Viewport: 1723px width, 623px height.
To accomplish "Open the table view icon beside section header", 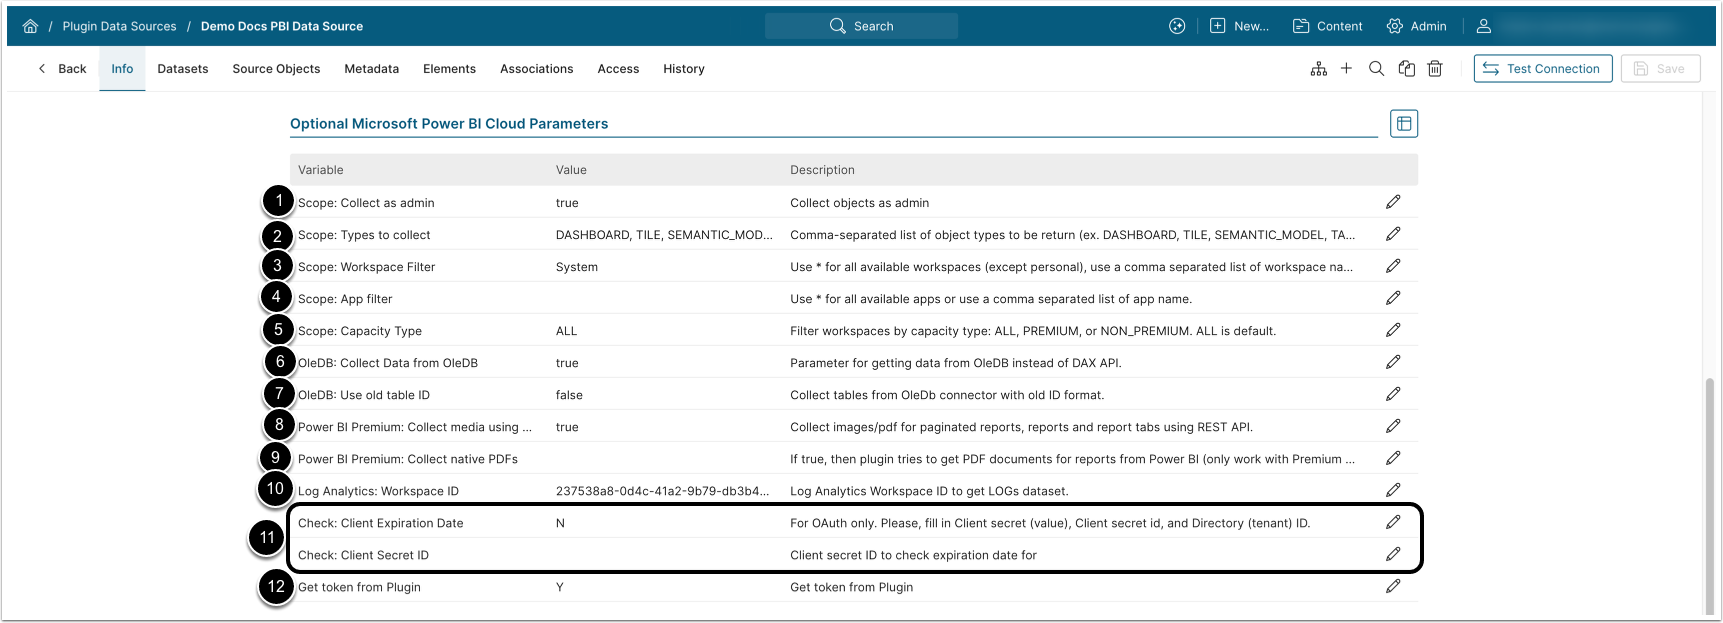I will click(x=1404, y=124).
